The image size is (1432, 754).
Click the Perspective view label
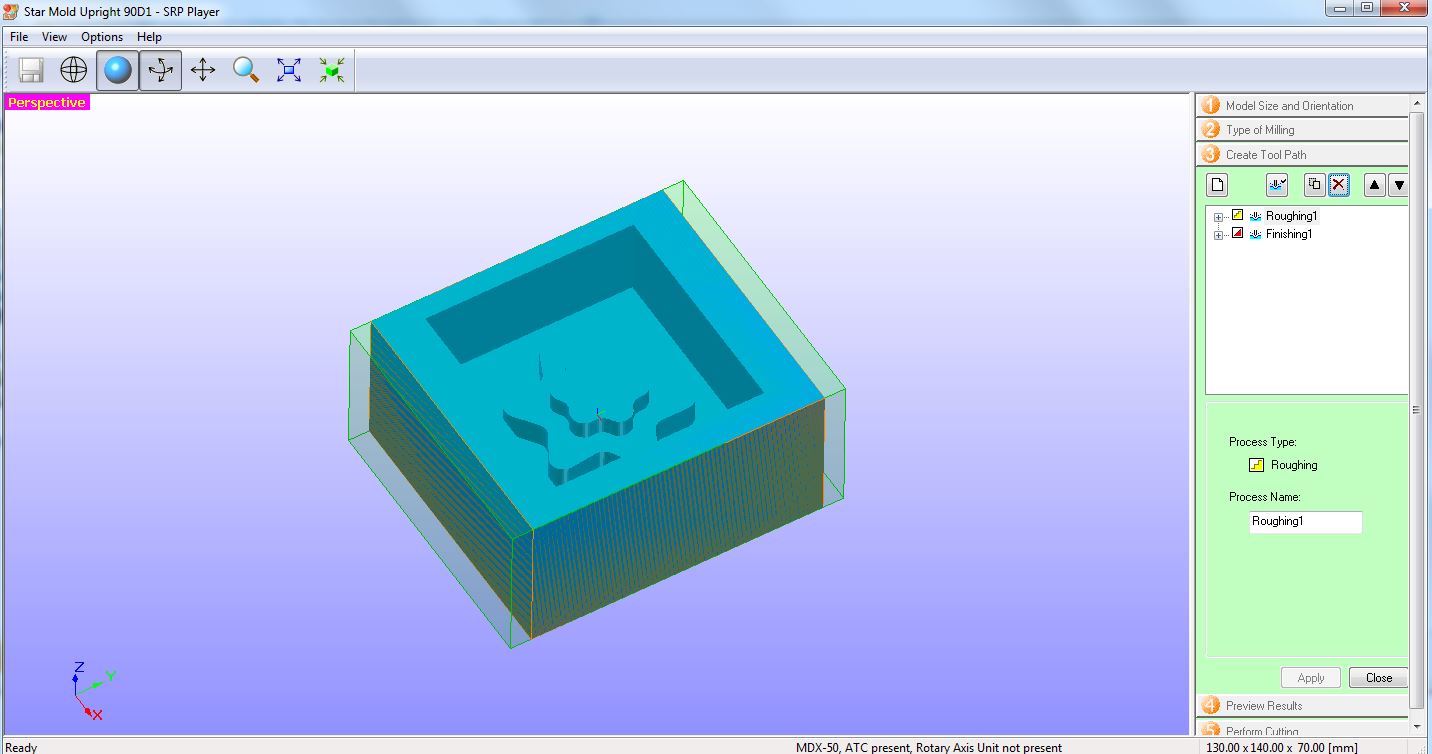point(47,102)
